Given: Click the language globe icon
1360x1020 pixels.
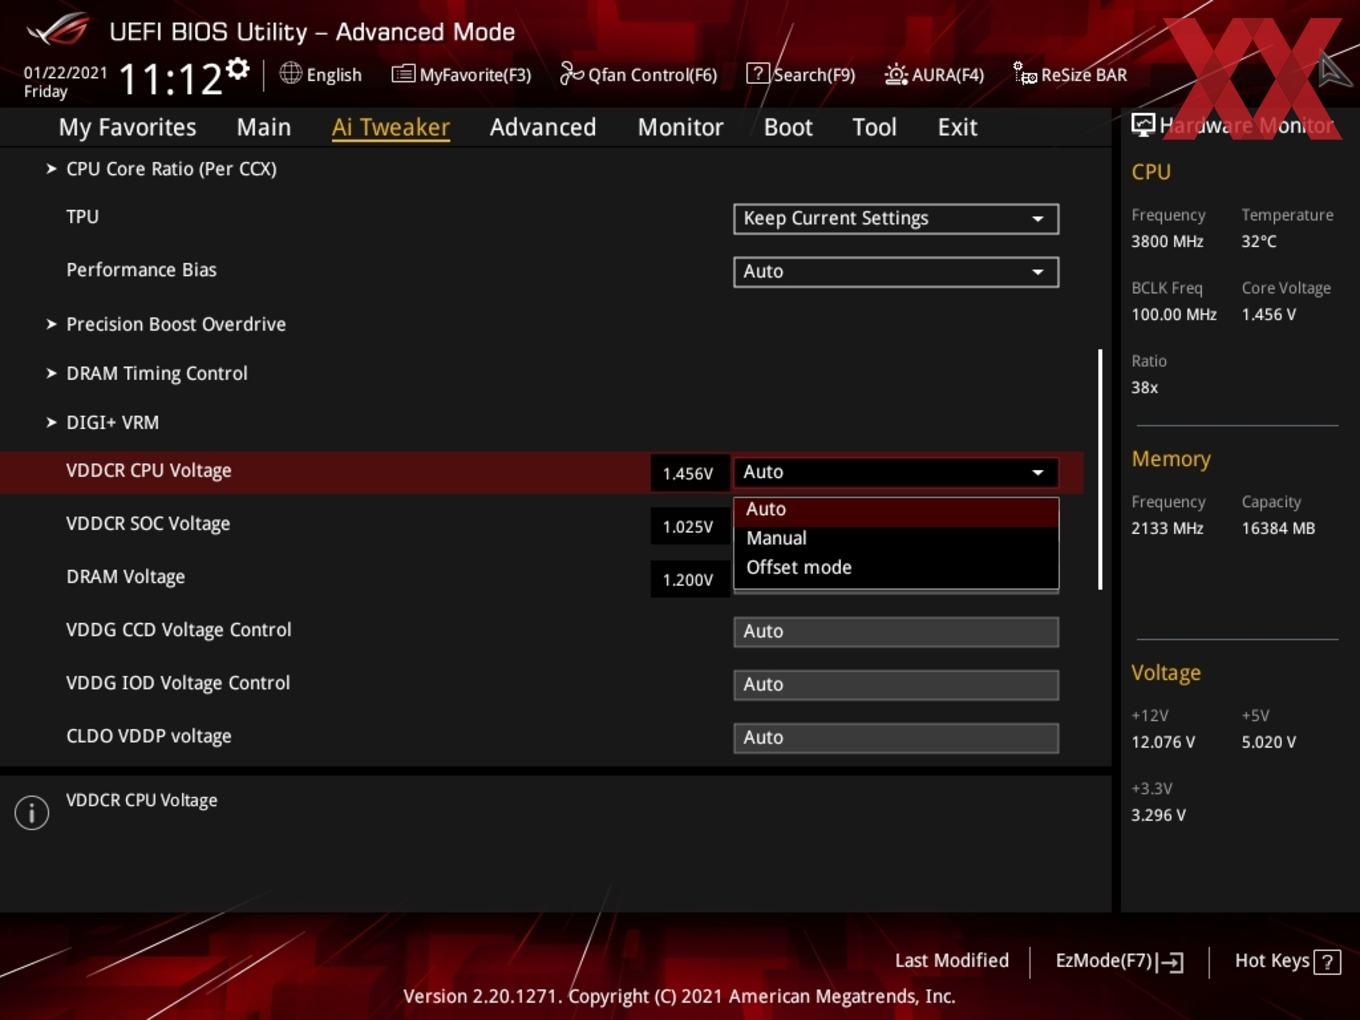Looking at the screenshot, I should (x=290, y=73).
